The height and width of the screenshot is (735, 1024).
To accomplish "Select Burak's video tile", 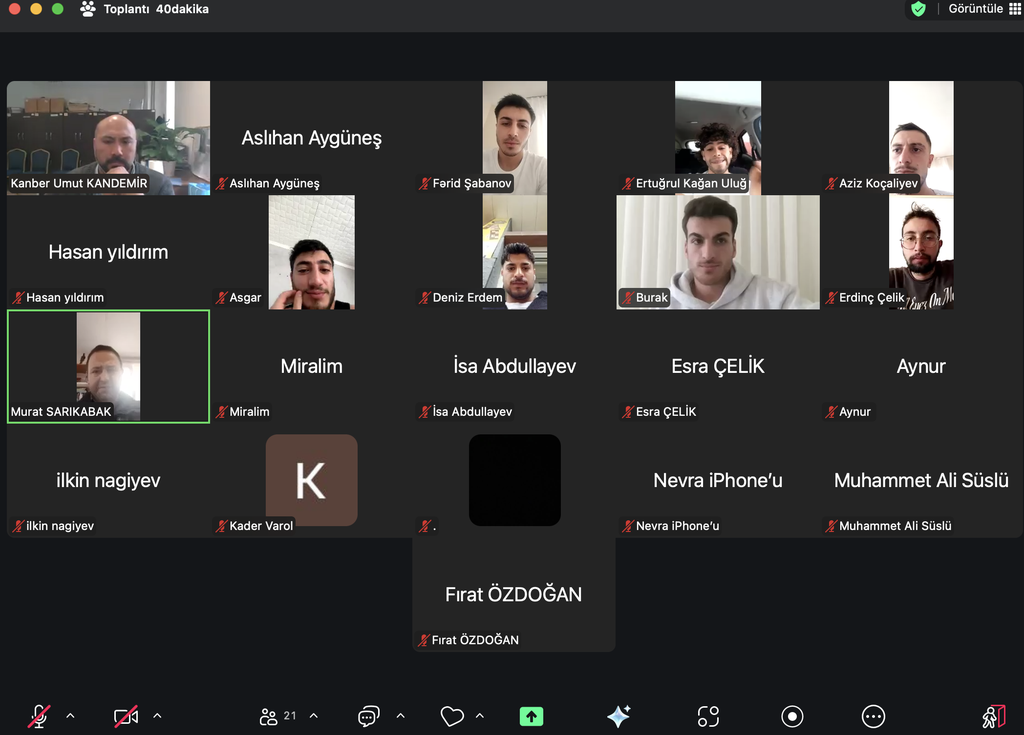I will click(718, 252).
